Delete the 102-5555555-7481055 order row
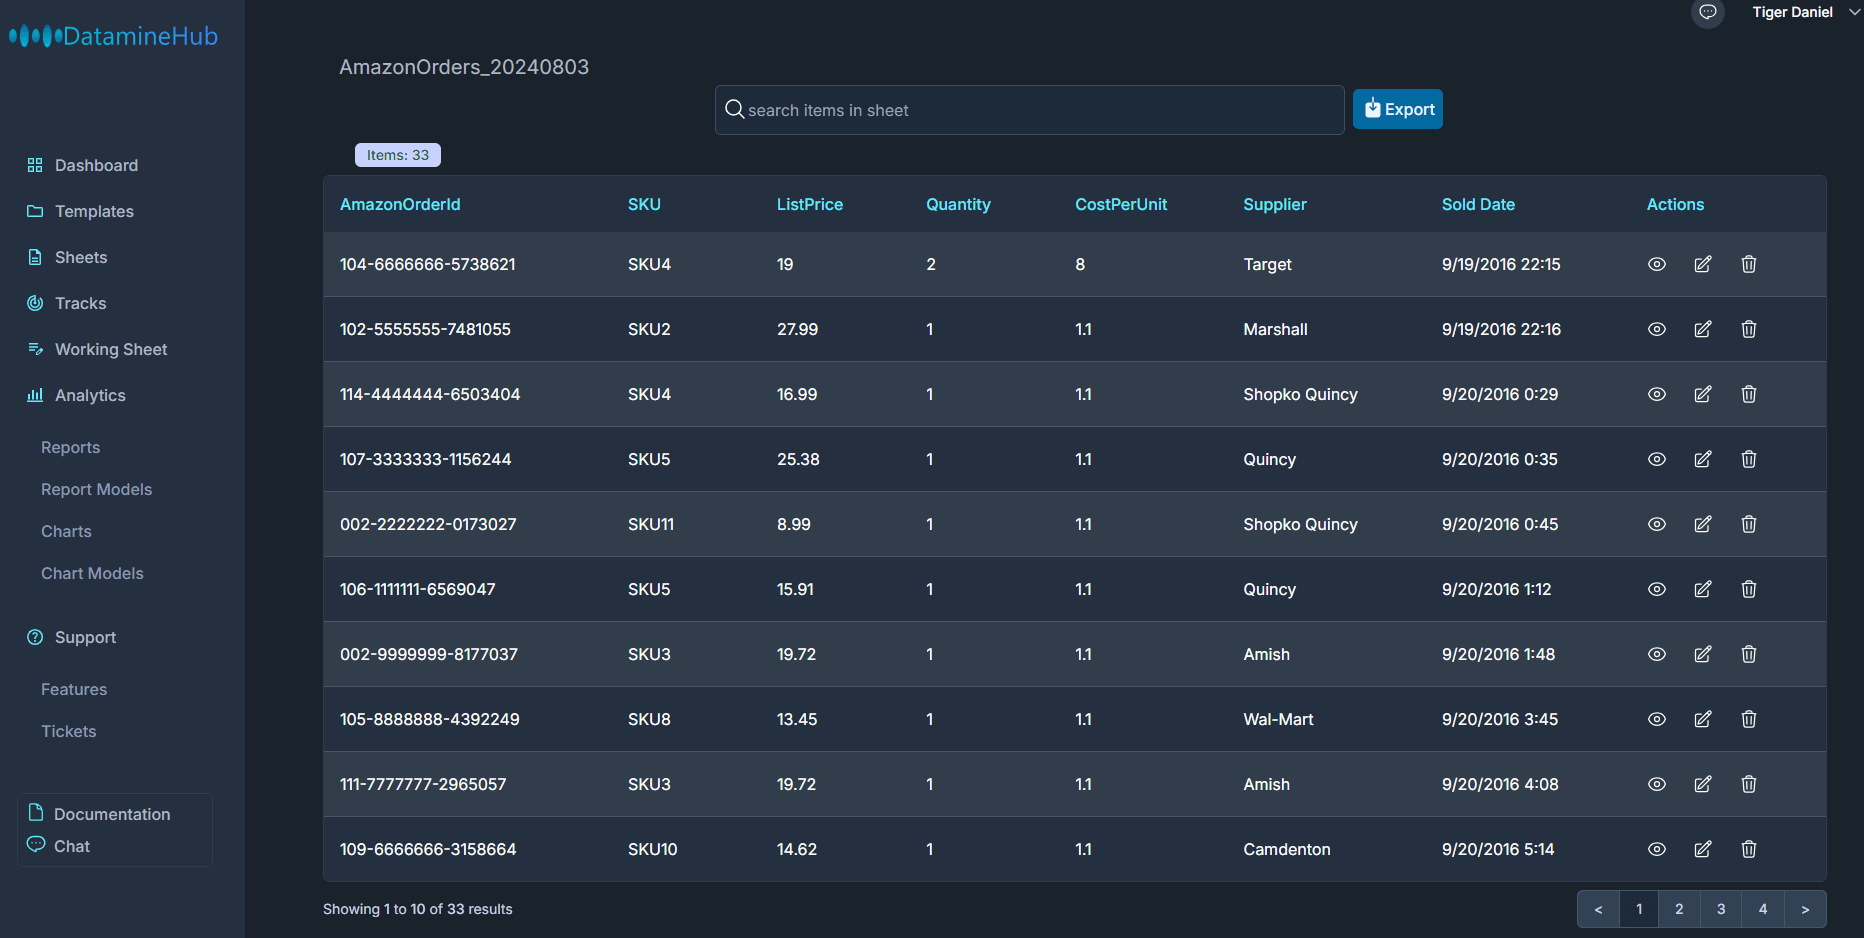This screenshot has height=938, width=1864. (1749, 329)
